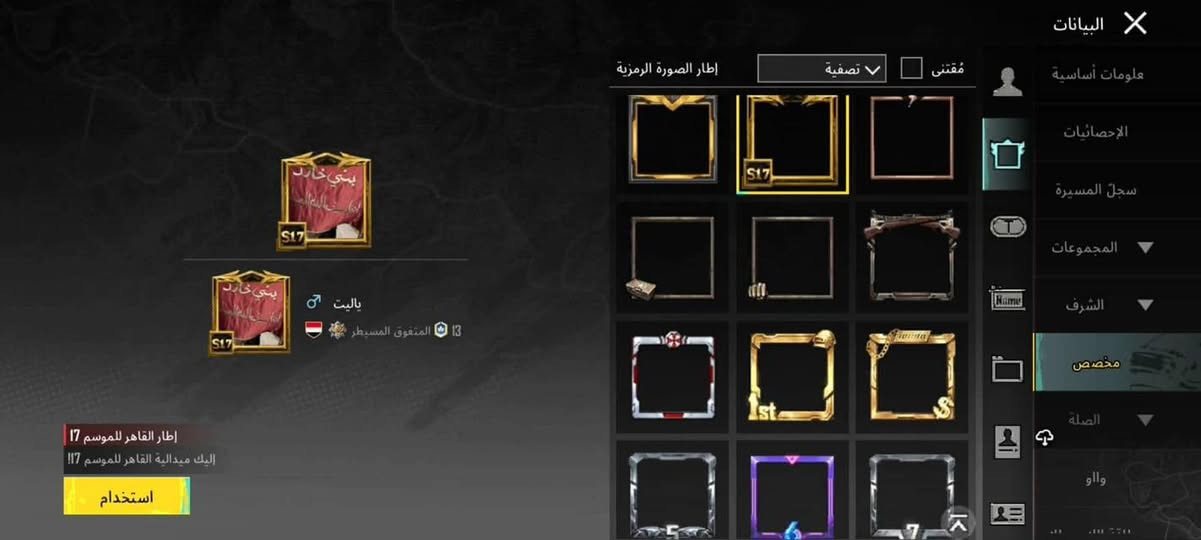This screenshot has height=540, width=1201.
Task: Open the title badge category icon
Action: (x=1007, y=227)
